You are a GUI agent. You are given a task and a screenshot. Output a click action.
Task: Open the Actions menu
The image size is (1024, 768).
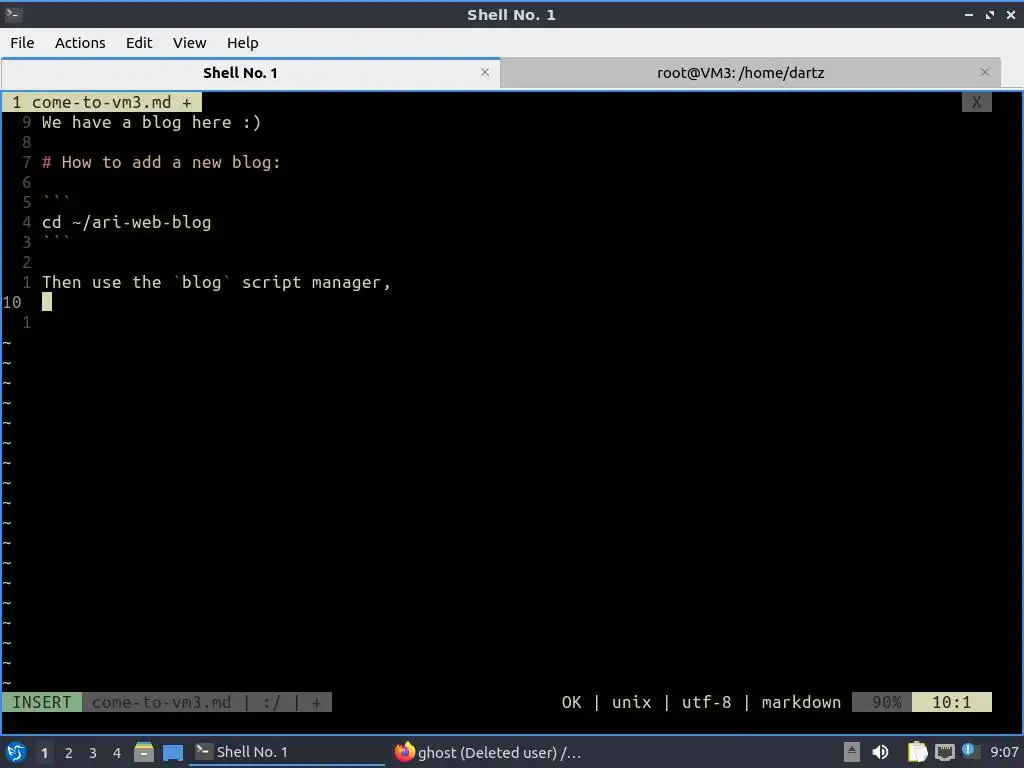[80, 43]
